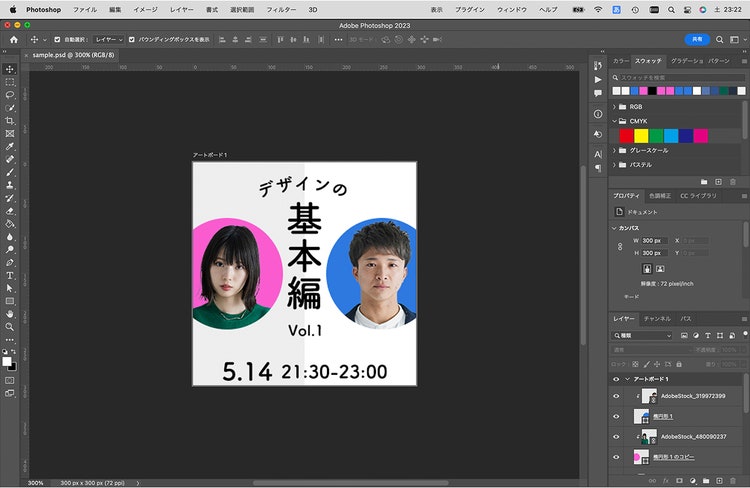Image resolution: width=750 pixels, height=488 pixels.
Task: Hide the AdobeStock_480090237 layer
Action: [x=616, y=436]
